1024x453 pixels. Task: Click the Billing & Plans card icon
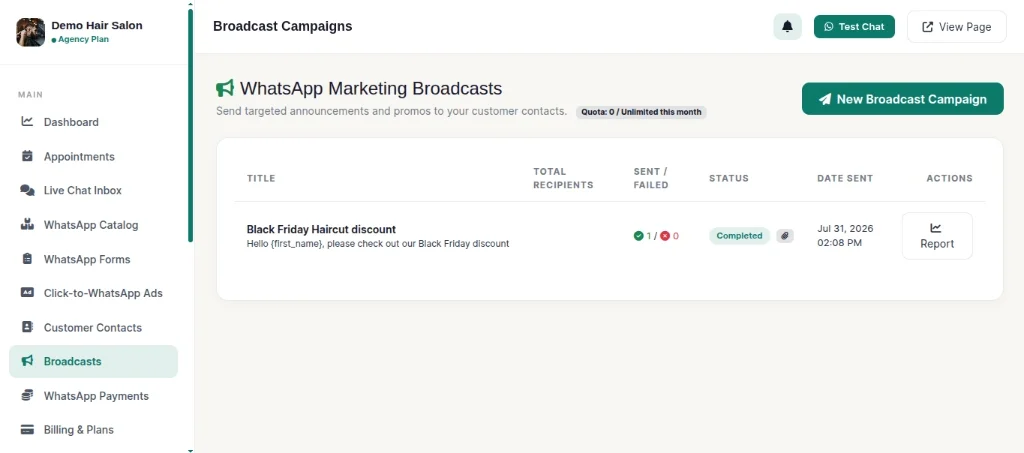[27, 430]
